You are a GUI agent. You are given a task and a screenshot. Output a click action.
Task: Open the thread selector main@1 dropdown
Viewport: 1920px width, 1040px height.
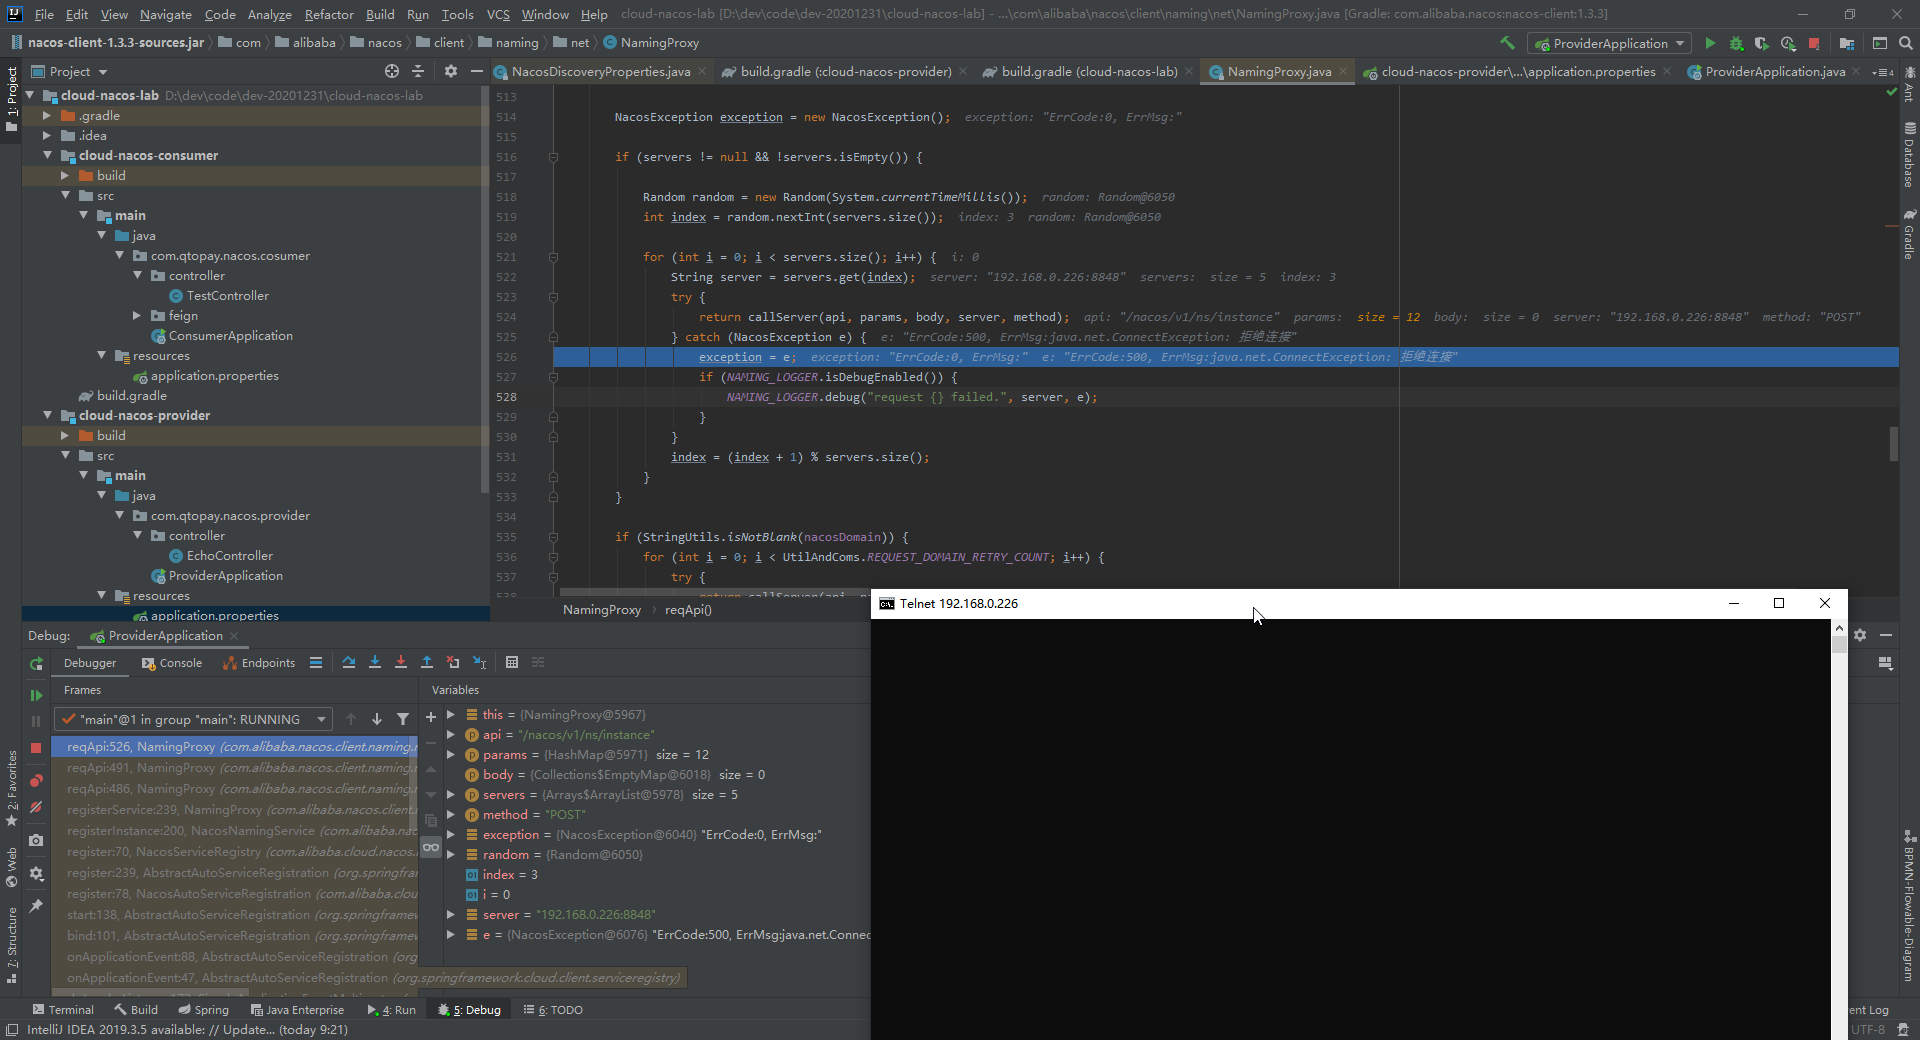tap(193, 719)
